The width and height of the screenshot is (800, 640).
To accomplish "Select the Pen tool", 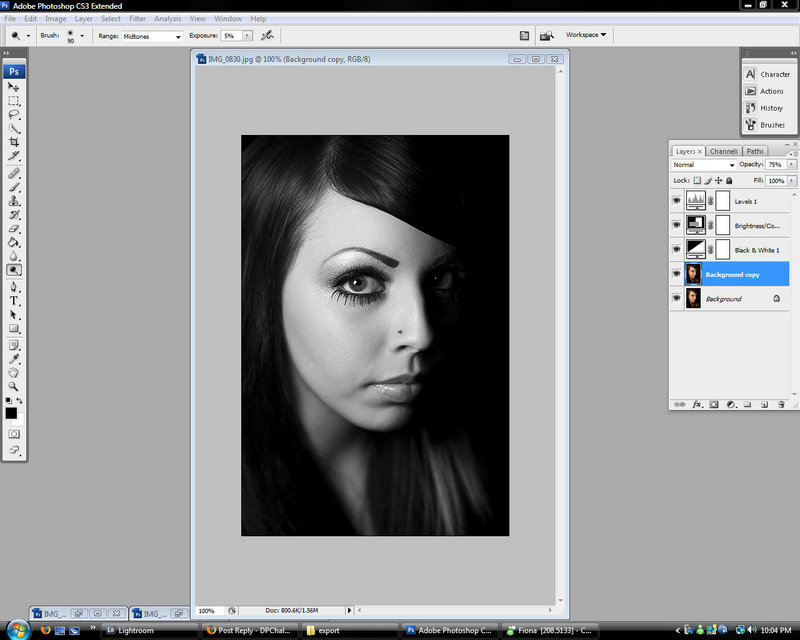I will tap(14, 287).
